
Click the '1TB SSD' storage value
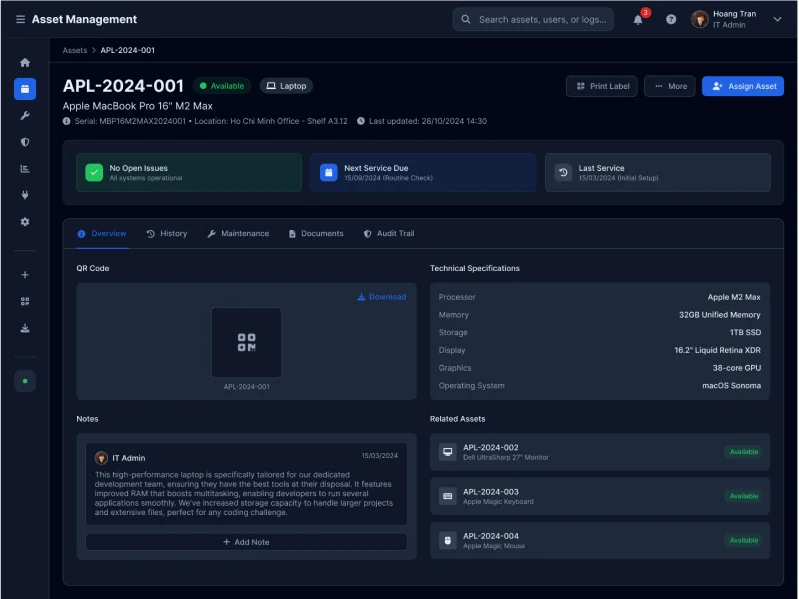coord(745,333)
